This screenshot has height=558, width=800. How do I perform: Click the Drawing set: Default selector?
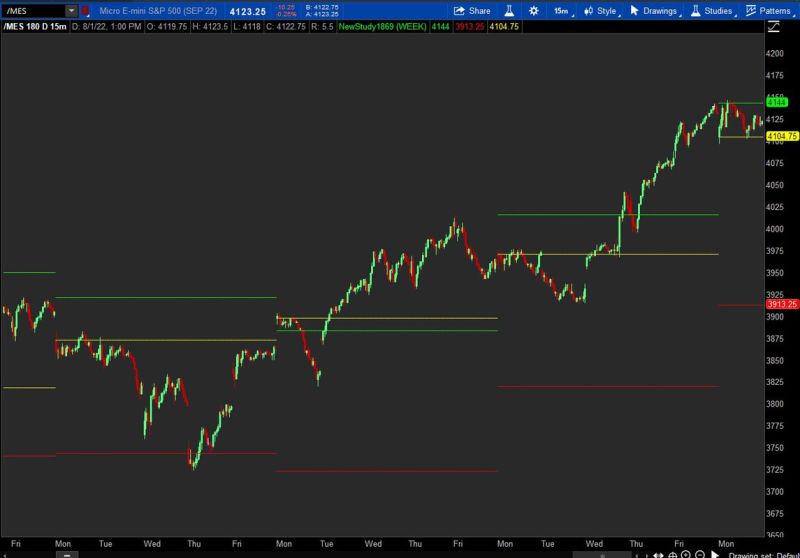click(764, 555)
